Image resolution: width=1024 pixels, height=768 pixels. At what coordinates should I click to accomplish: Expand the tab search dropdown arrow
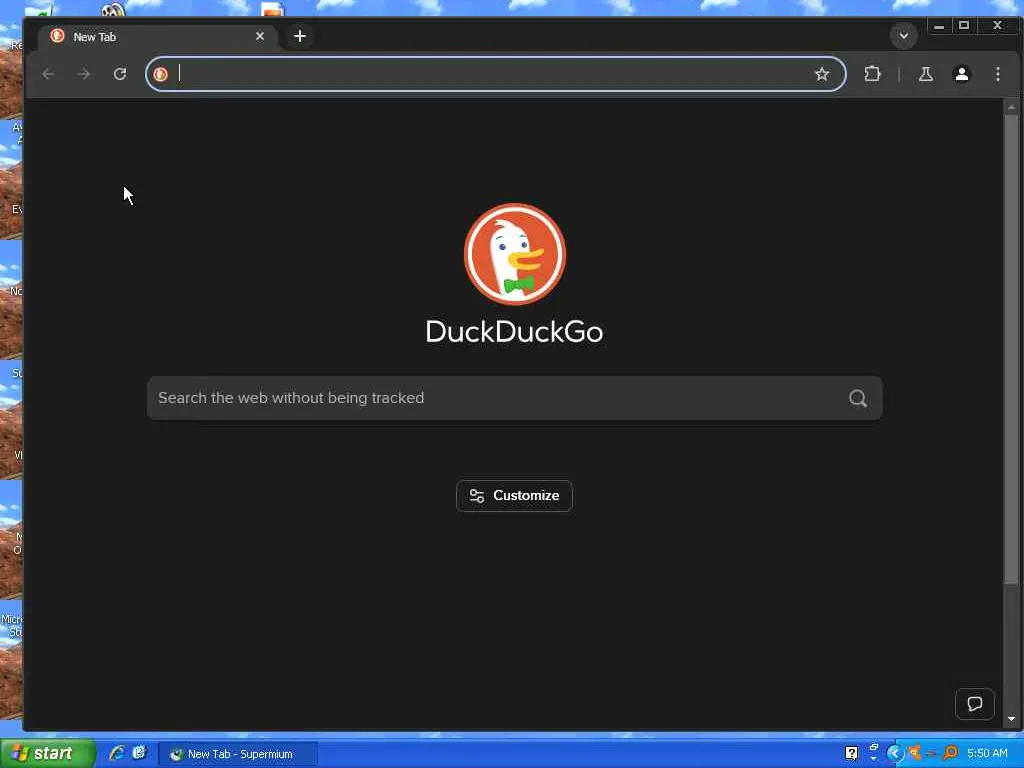904,35
